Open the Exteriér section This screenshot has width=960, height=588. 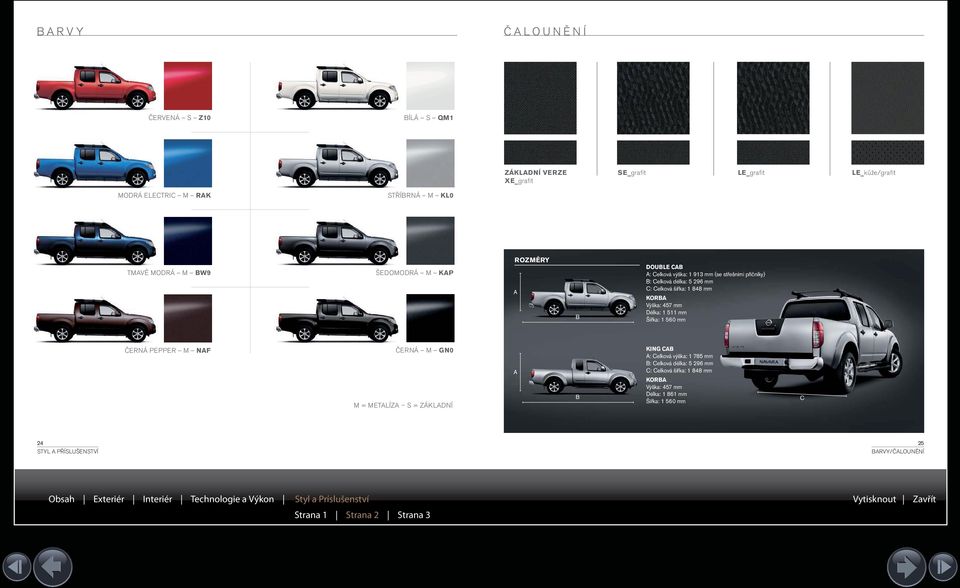click(108, 499)
